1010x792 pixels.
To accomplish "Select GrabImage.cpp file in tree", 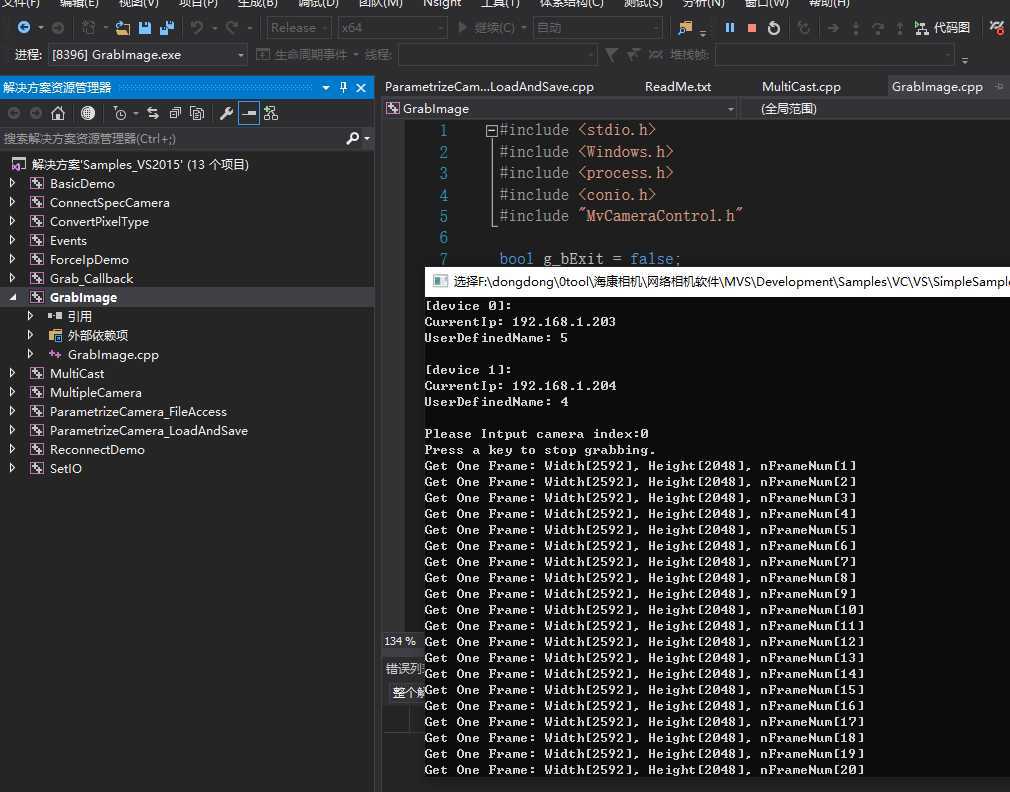I will (x=113, y=355).
